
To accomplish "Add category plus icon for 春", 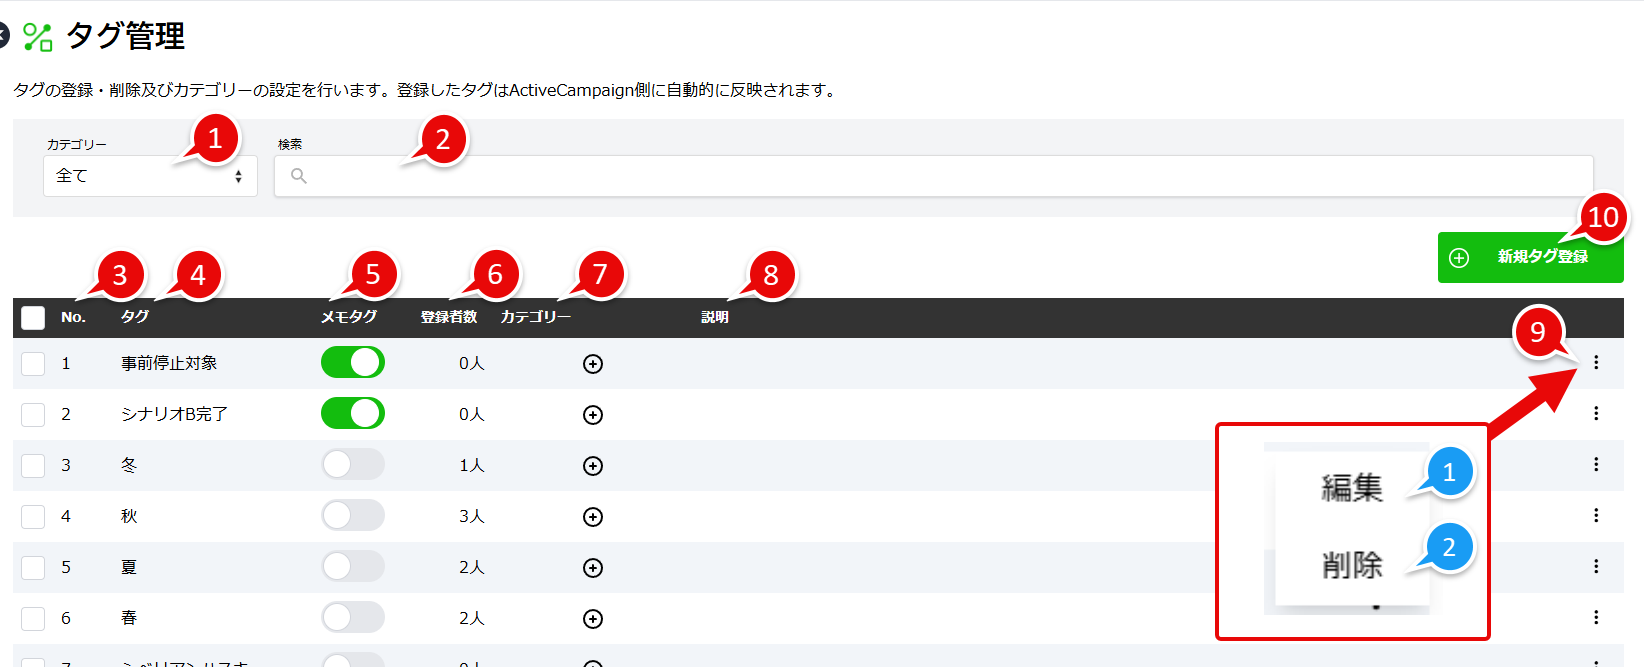I will pos(593,619).
